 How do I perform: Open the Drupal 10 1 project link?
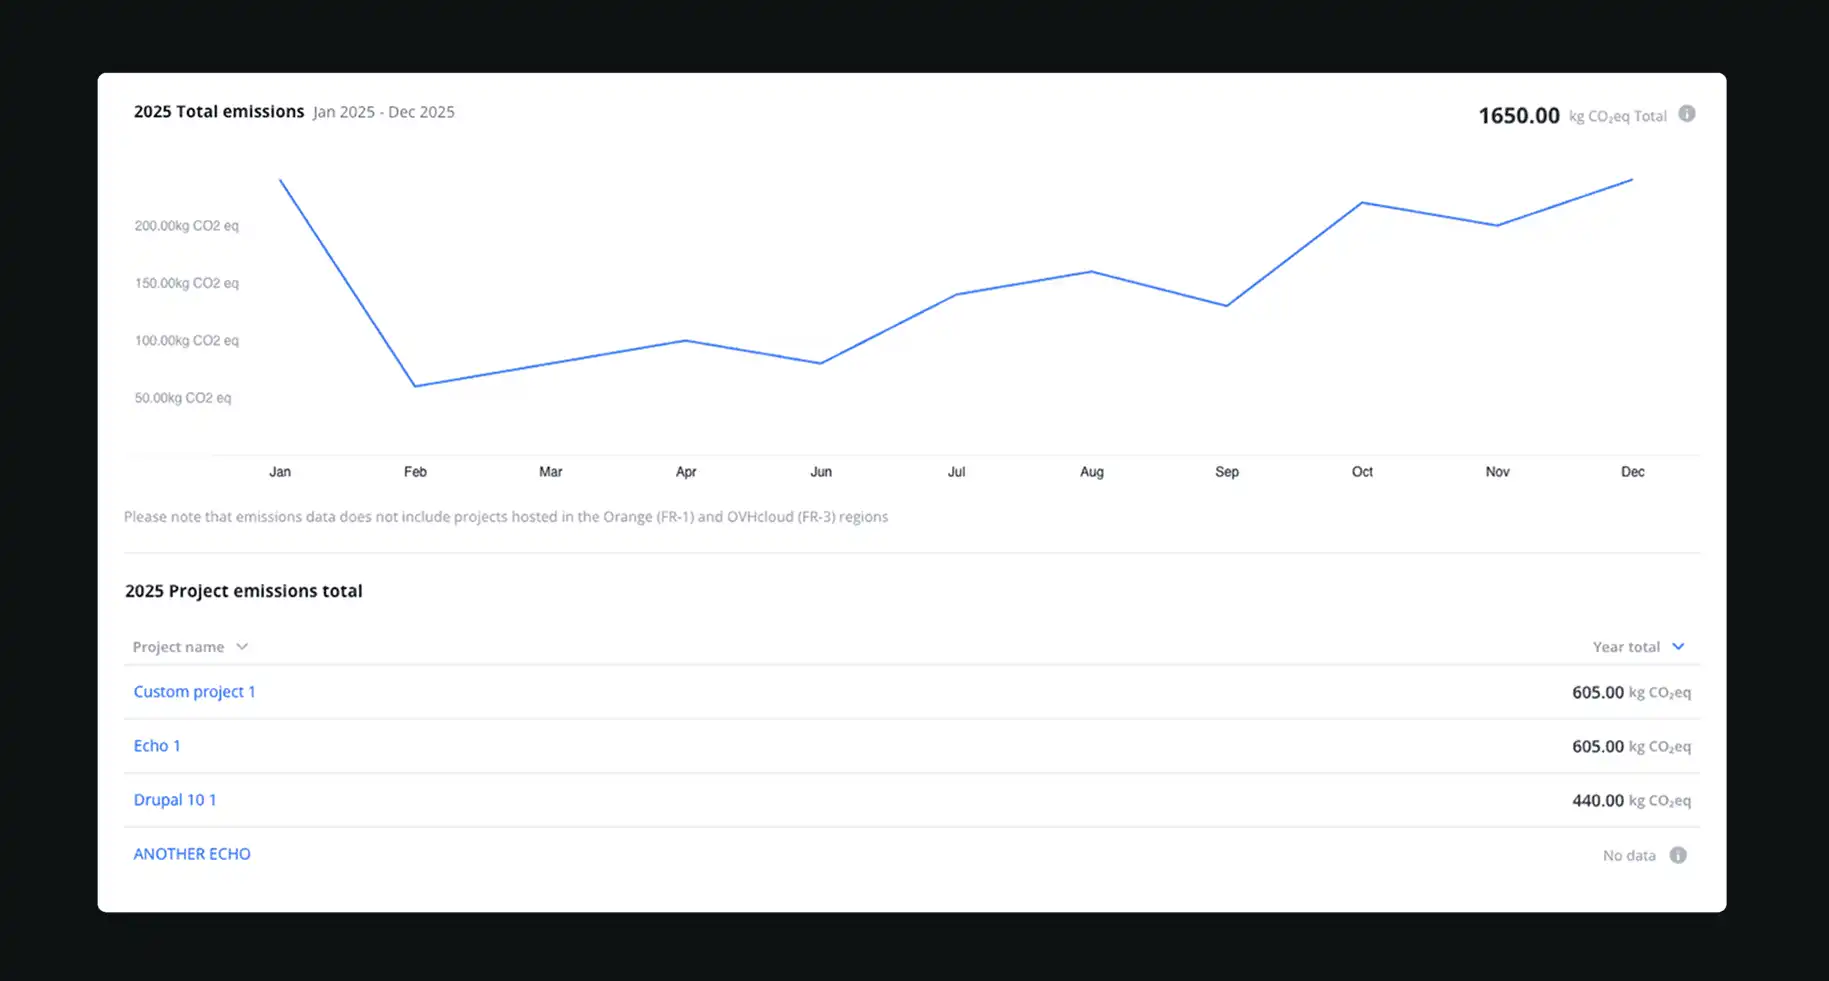(175, 800)
